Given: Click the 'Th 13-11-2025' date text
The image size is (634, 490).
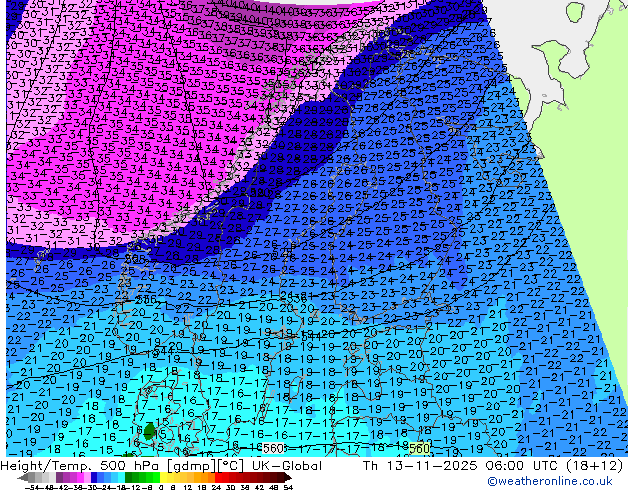Looking at the screenshot, I should tap(420, 466).
